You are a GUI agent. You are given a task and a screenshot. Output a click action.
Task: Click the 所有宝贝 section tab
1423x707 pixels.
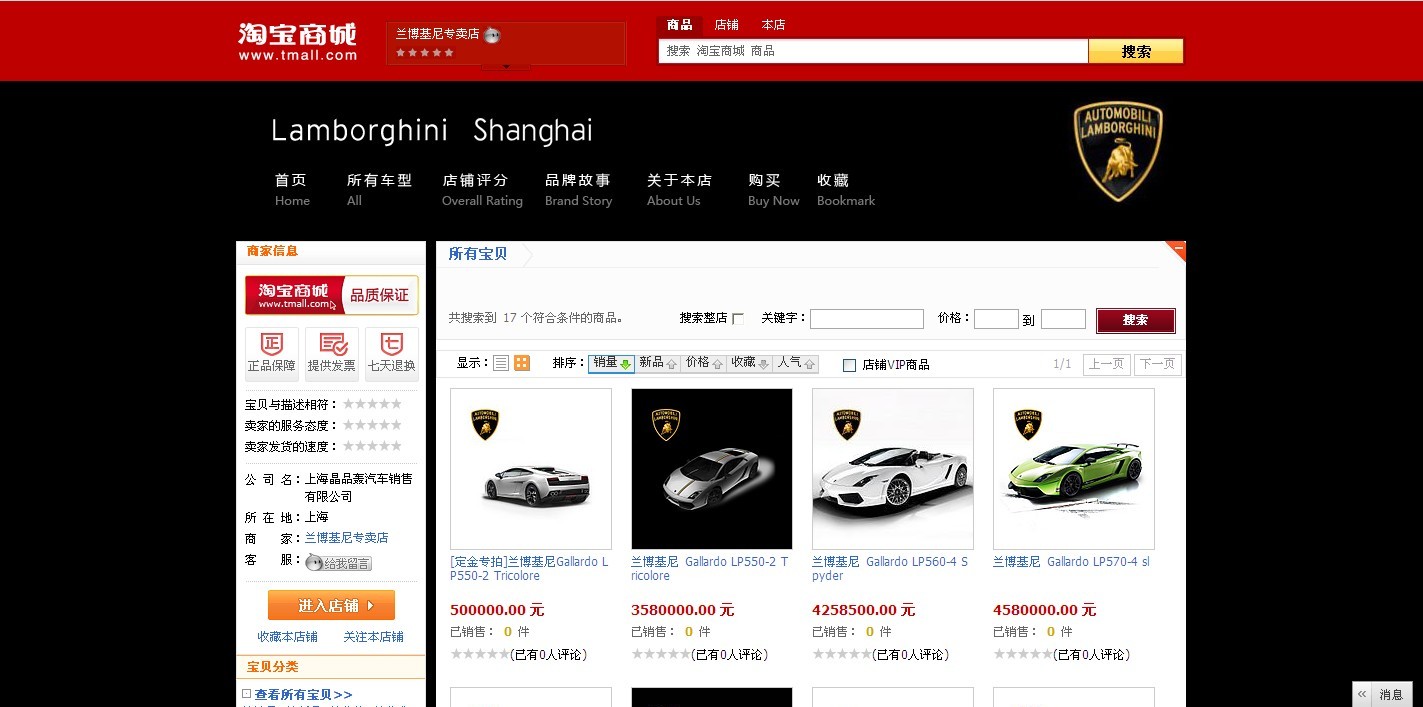[478, 254]
